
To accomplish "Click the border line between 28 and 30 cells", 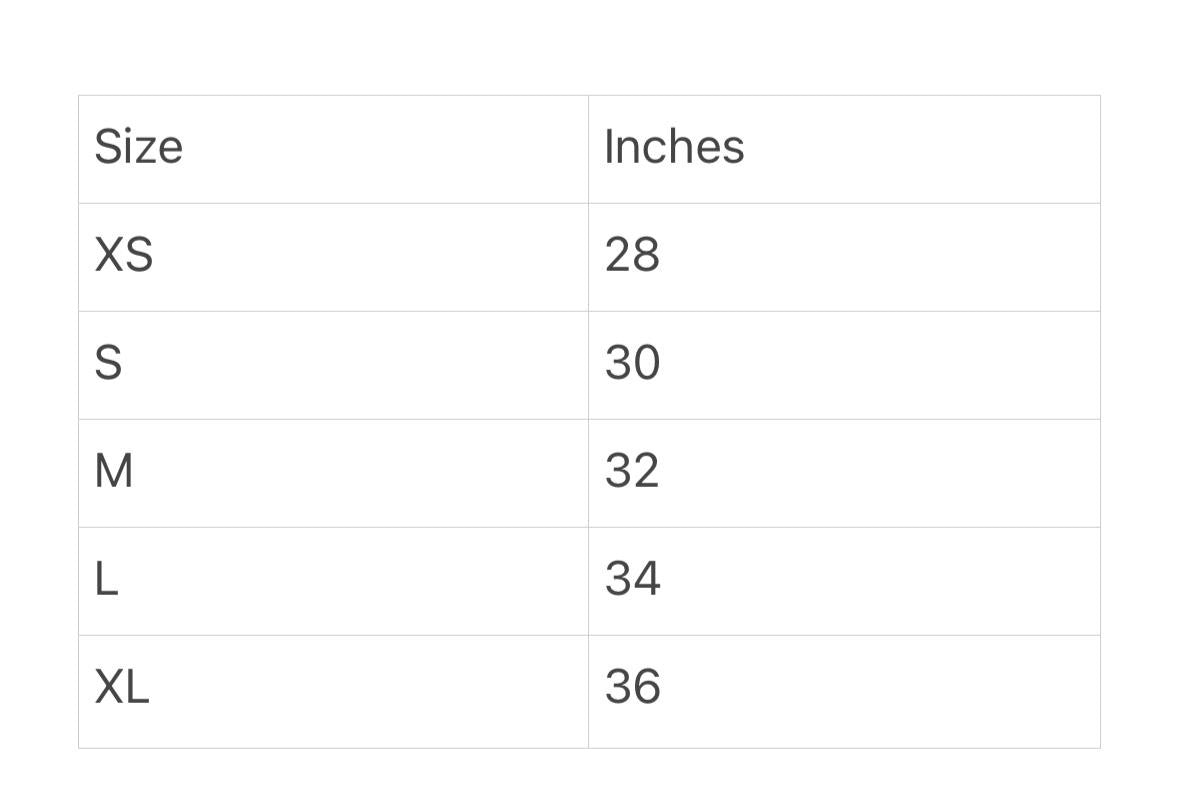I will [844, 311].
